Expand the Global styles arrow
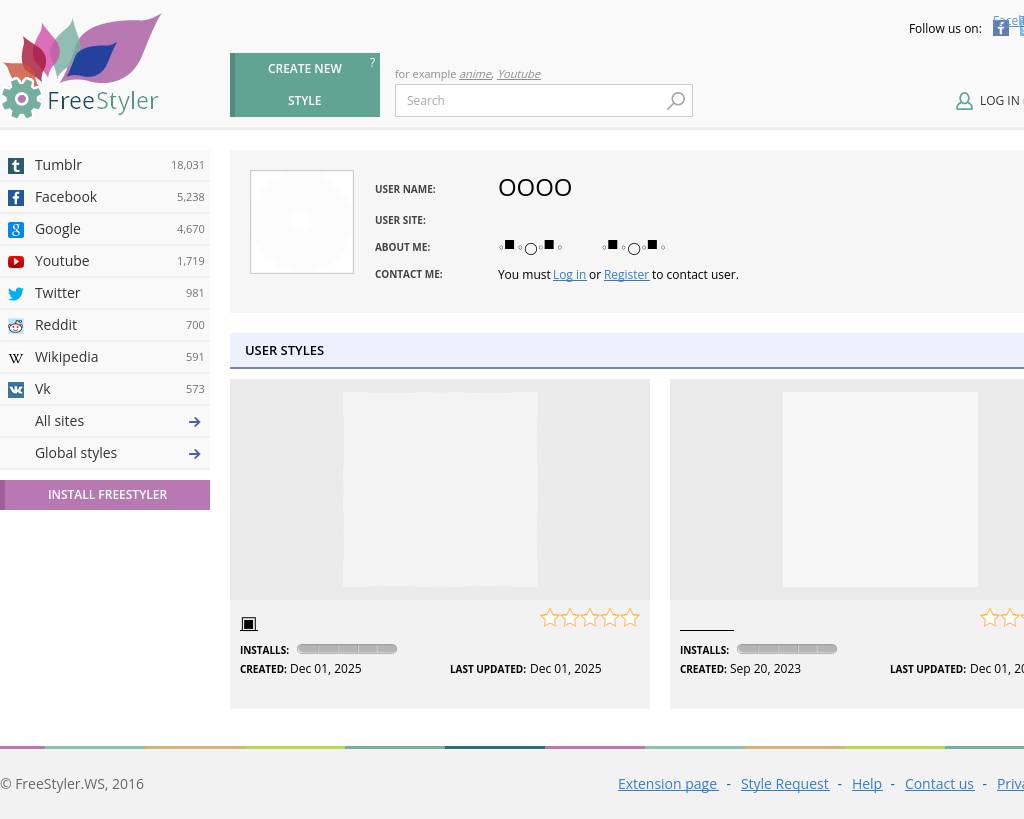The image size is (1024, 819). [x=194, y=454]
